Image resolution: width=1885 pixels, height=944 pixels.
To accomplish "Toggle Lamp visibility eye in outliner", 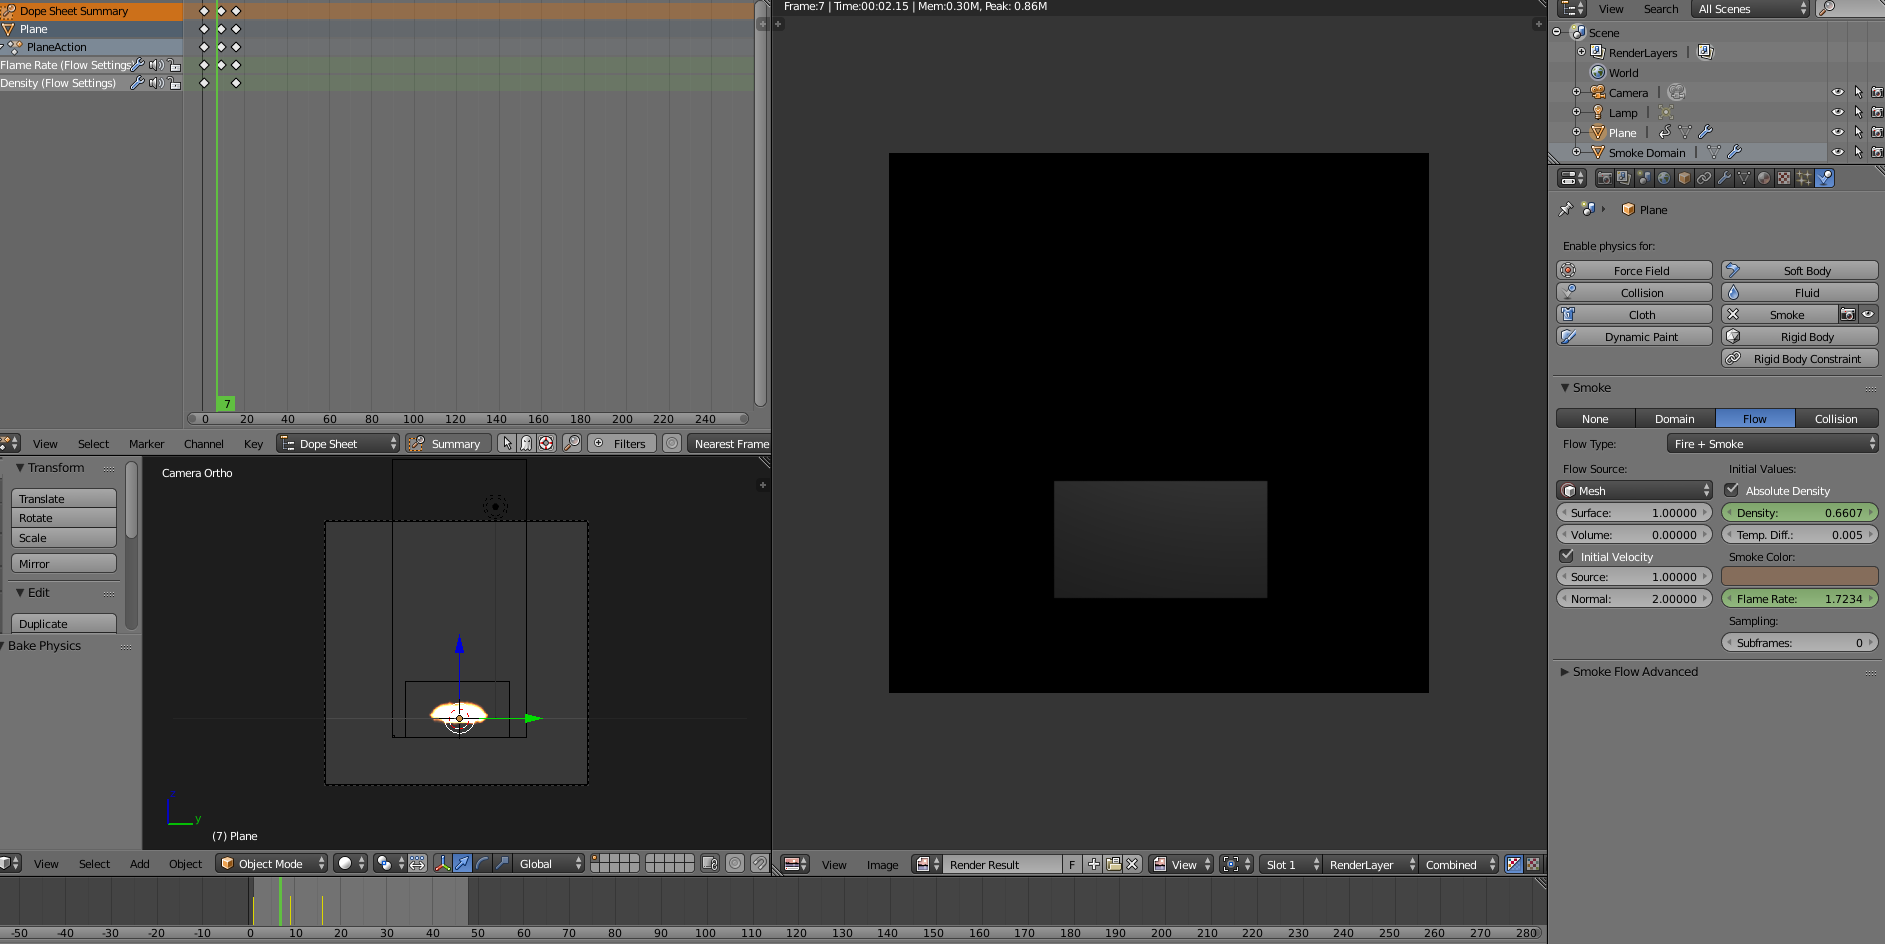I will pyautogui.click(x=1838, y=112).
